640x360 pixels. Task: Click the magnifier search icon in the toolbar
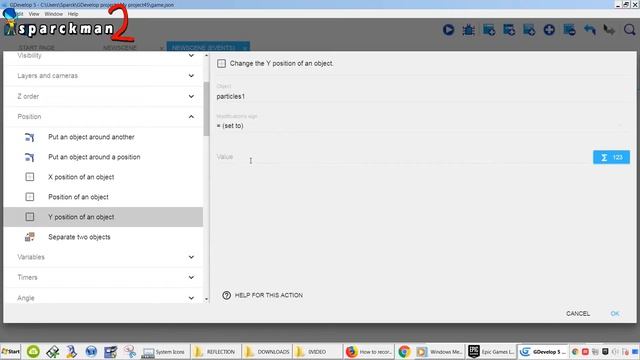click(x=629, y=30)
